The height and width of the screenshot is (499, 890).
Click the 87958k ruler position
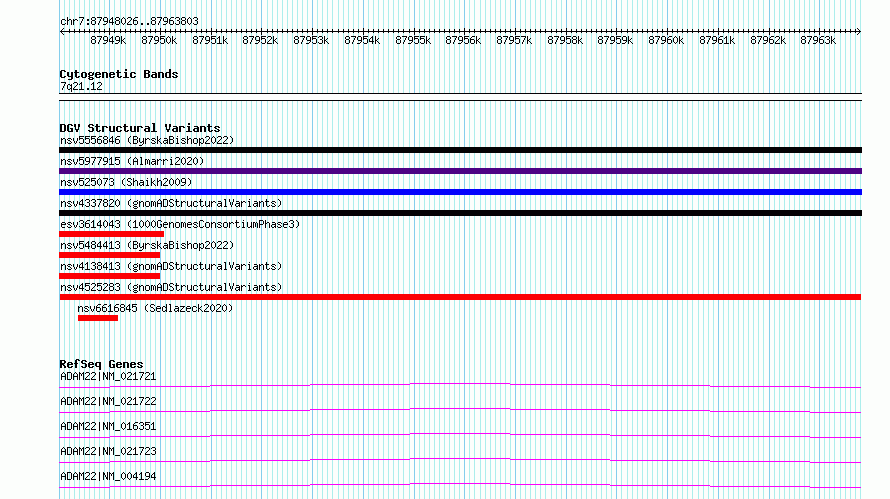tap(565, 40)
